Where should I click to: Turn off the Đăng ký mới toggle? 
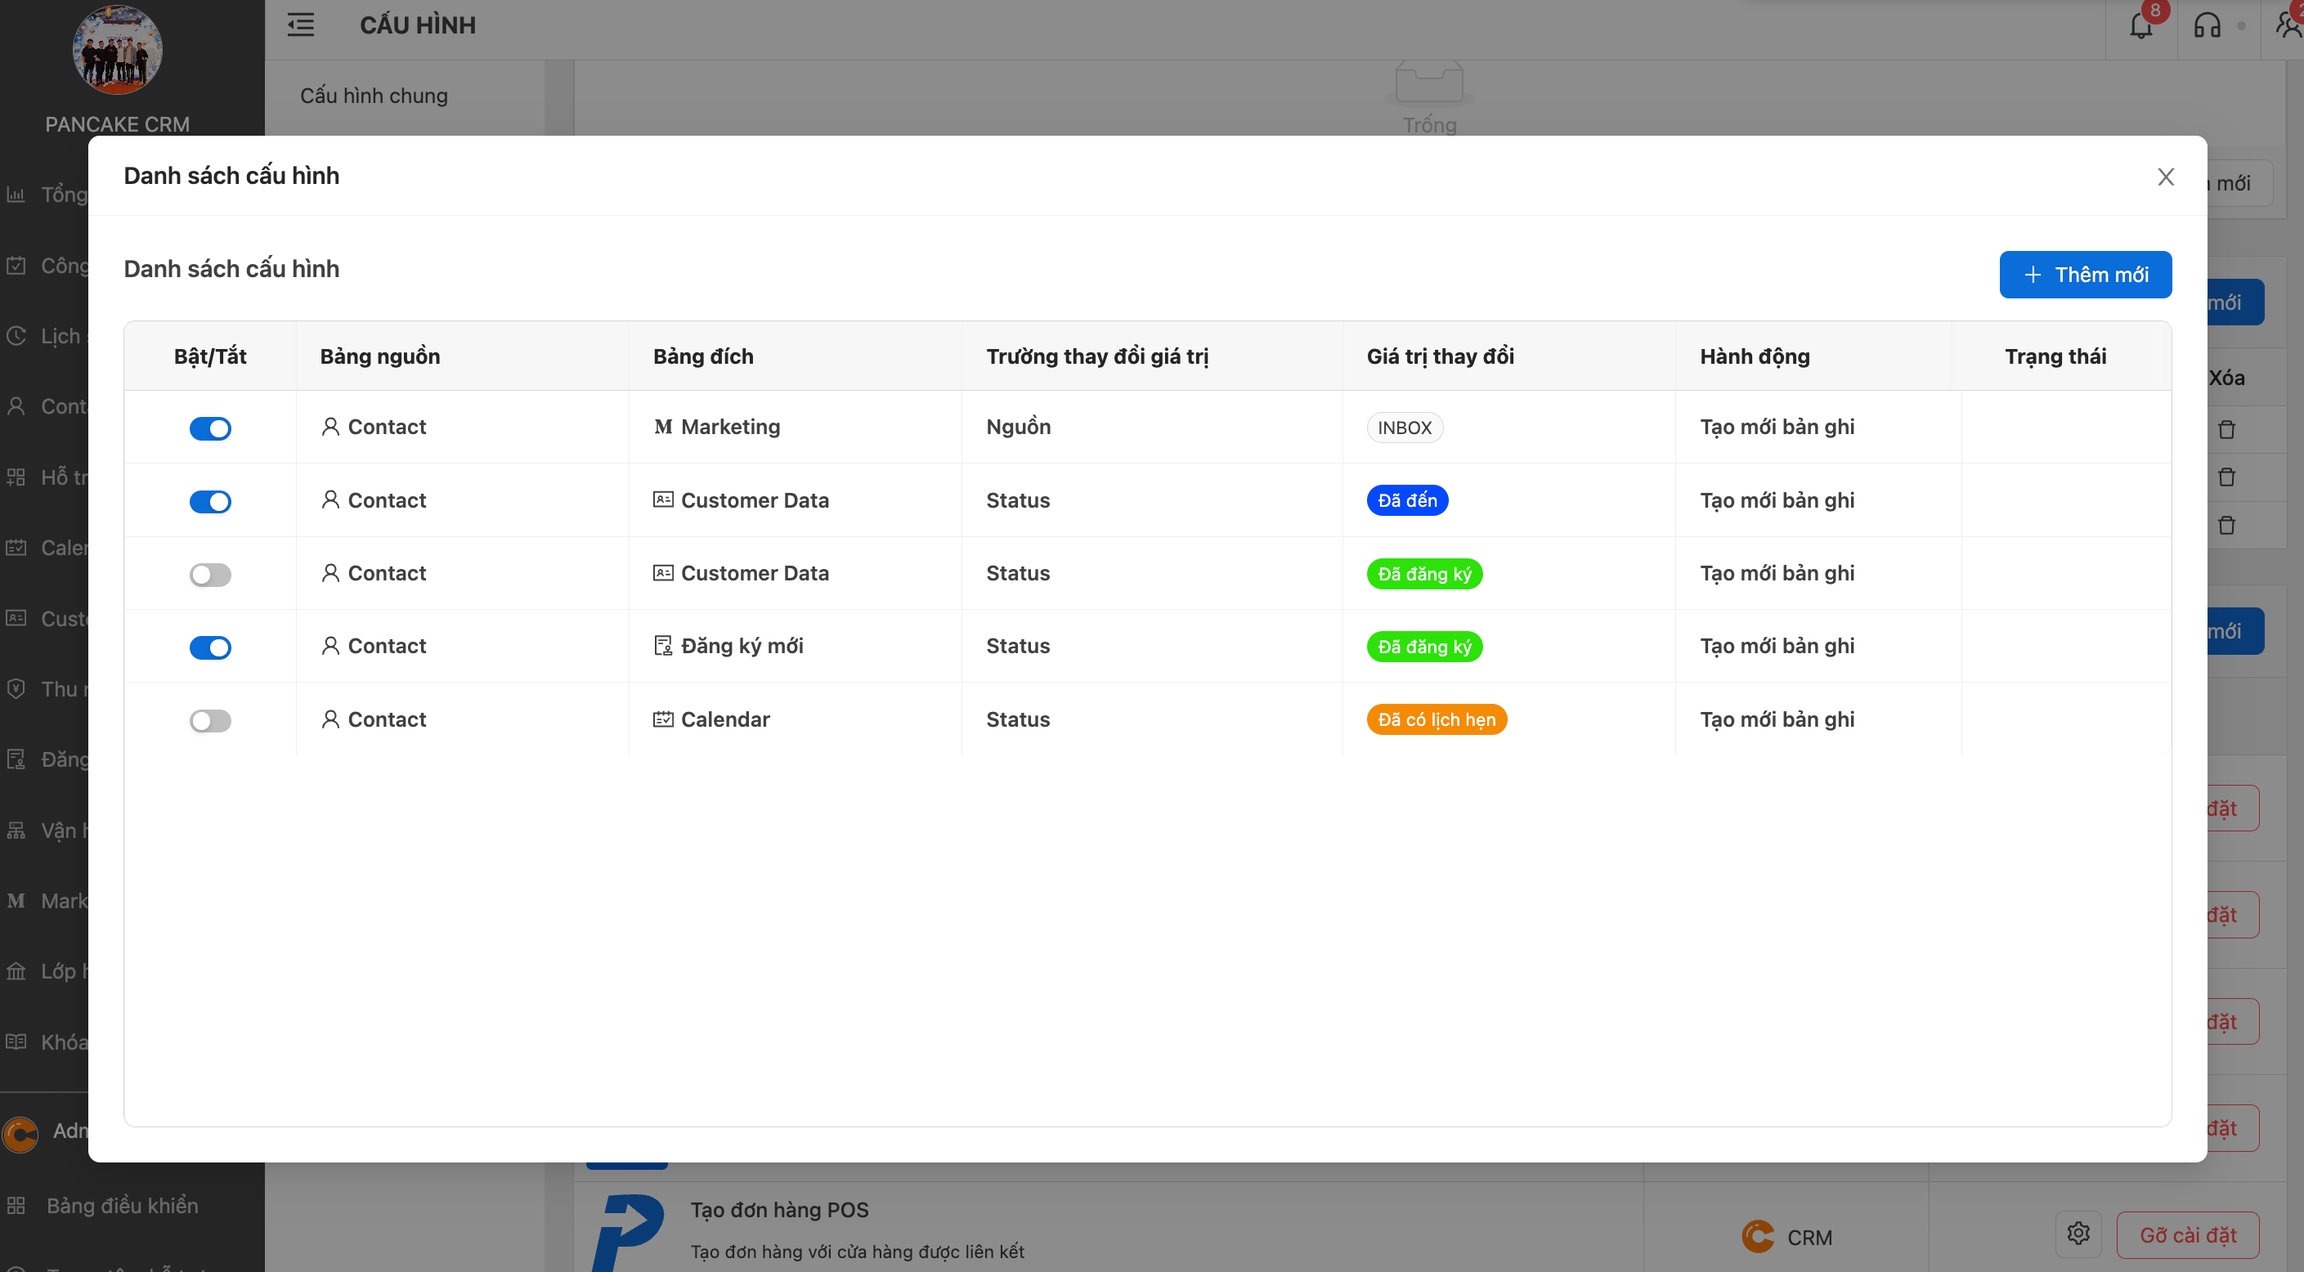click(210, 648)
